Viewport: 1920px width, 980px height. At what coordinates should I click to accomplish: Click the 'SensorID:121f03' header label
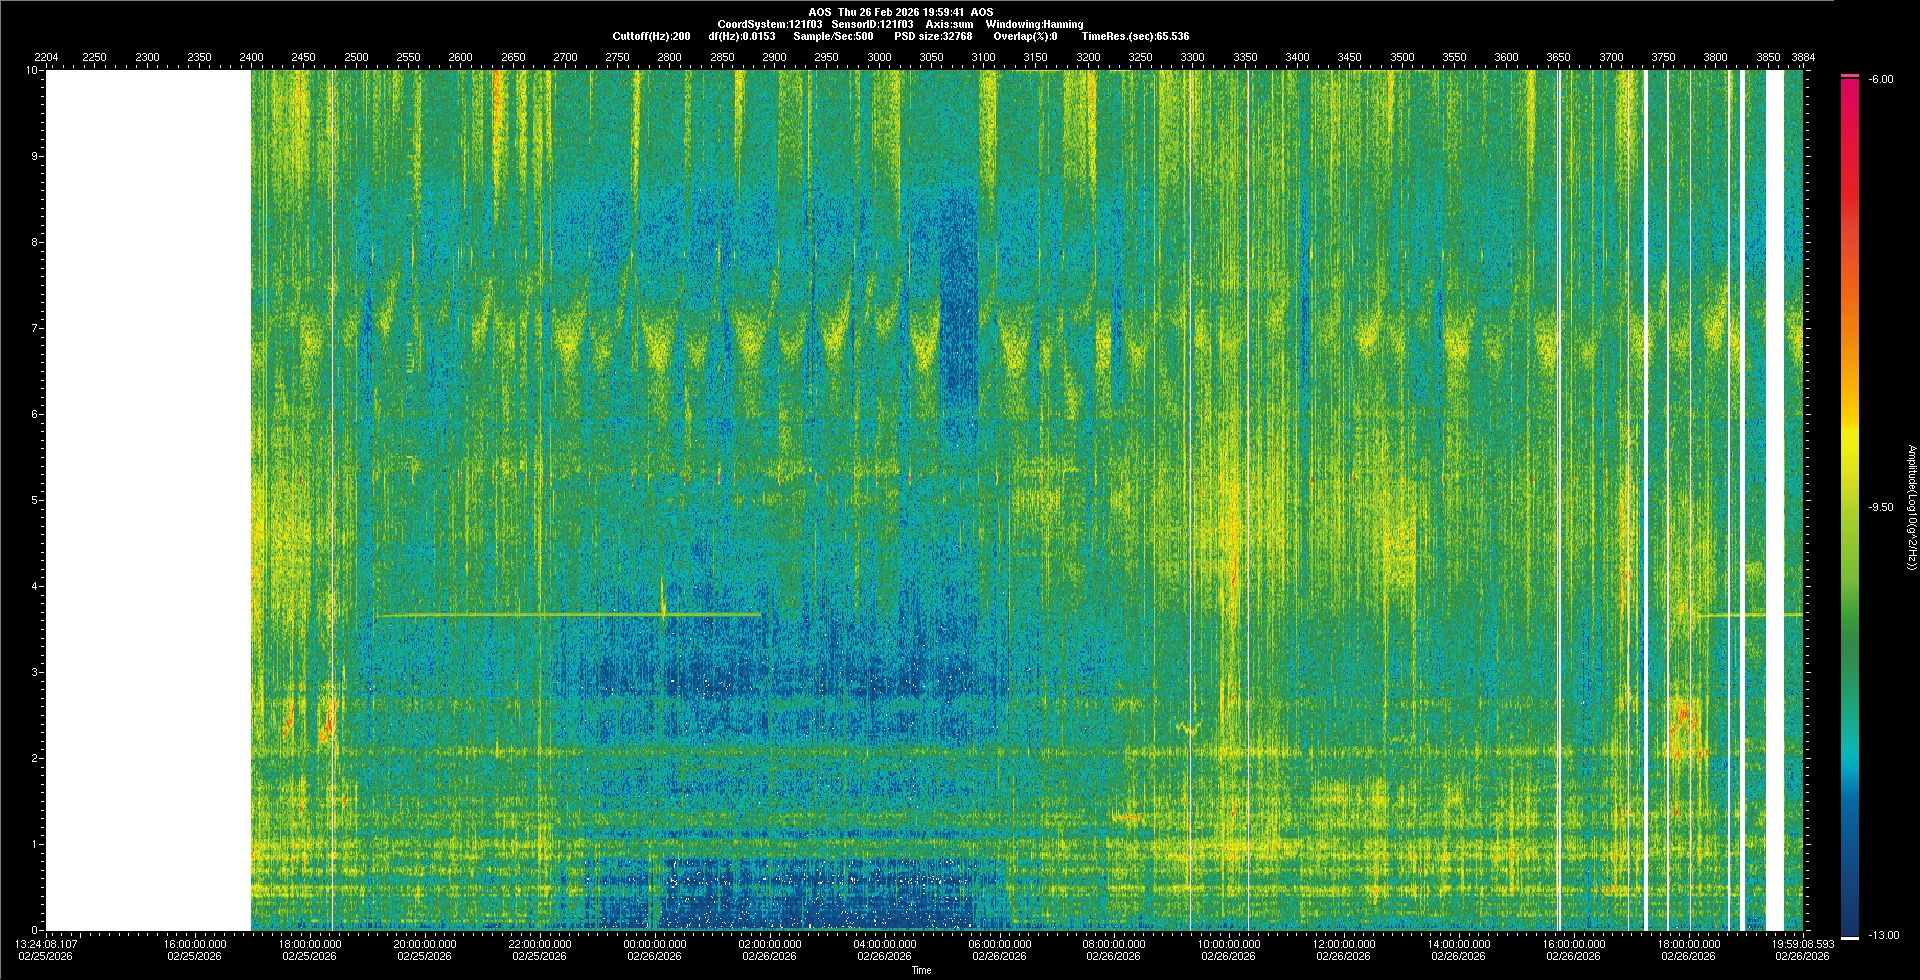pos(872,24)
